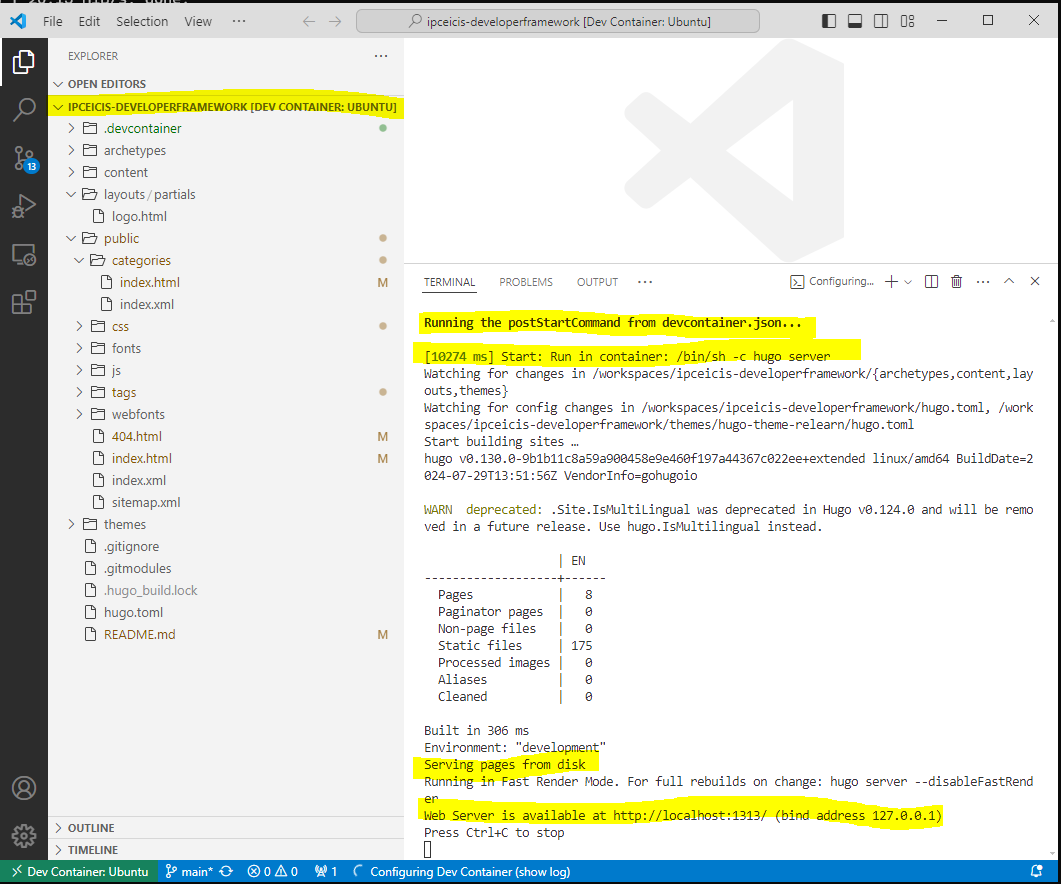Open the Extensions view
Image resolution: width=1061 pixels, height=884 pixels.
24,303
